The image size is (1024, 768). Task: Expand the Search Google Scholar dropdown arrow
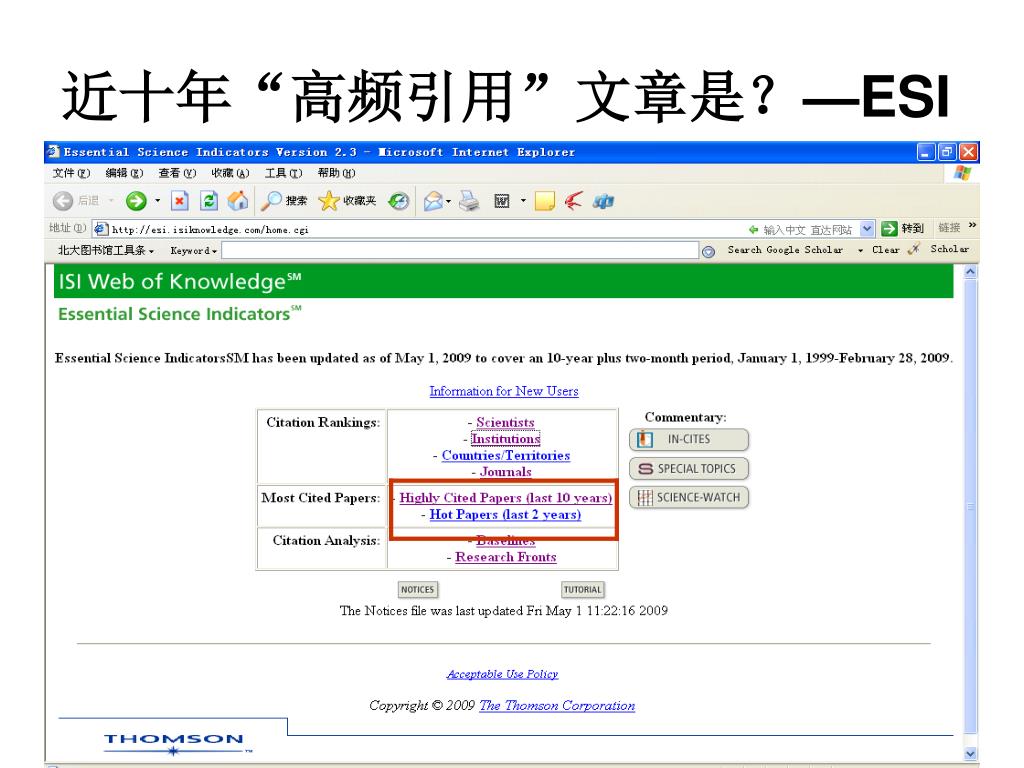(860, 250)
